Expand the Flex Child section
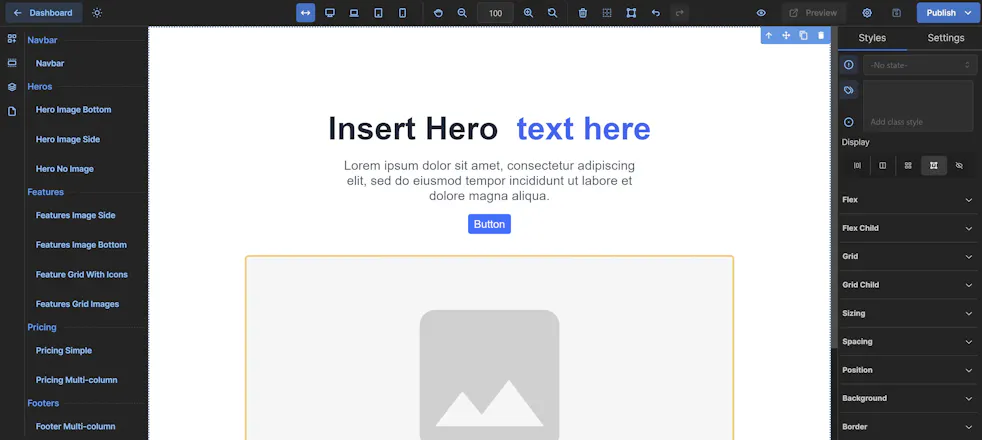 point(908,228)
